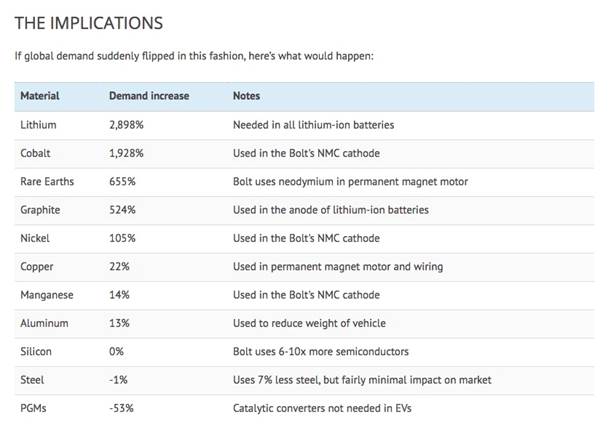Click the Silicon material cell
The image size is (611, 425).
[37, 353]
